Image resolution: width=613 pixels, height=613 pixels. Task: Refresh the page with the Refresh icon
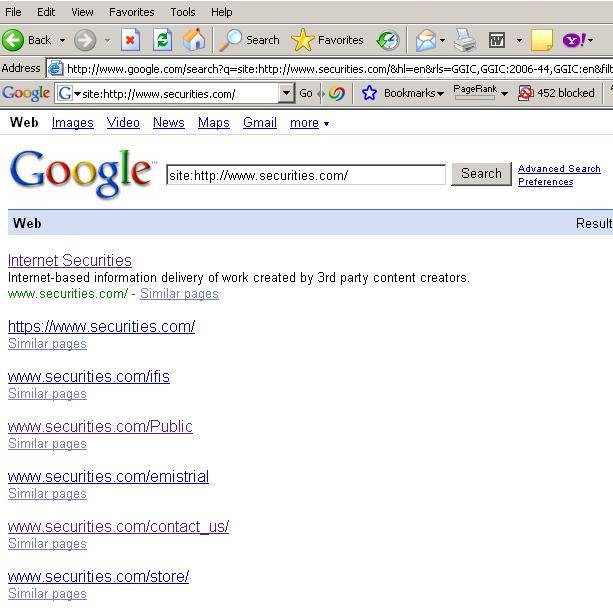pyautogui.click(x=162, y=40)
